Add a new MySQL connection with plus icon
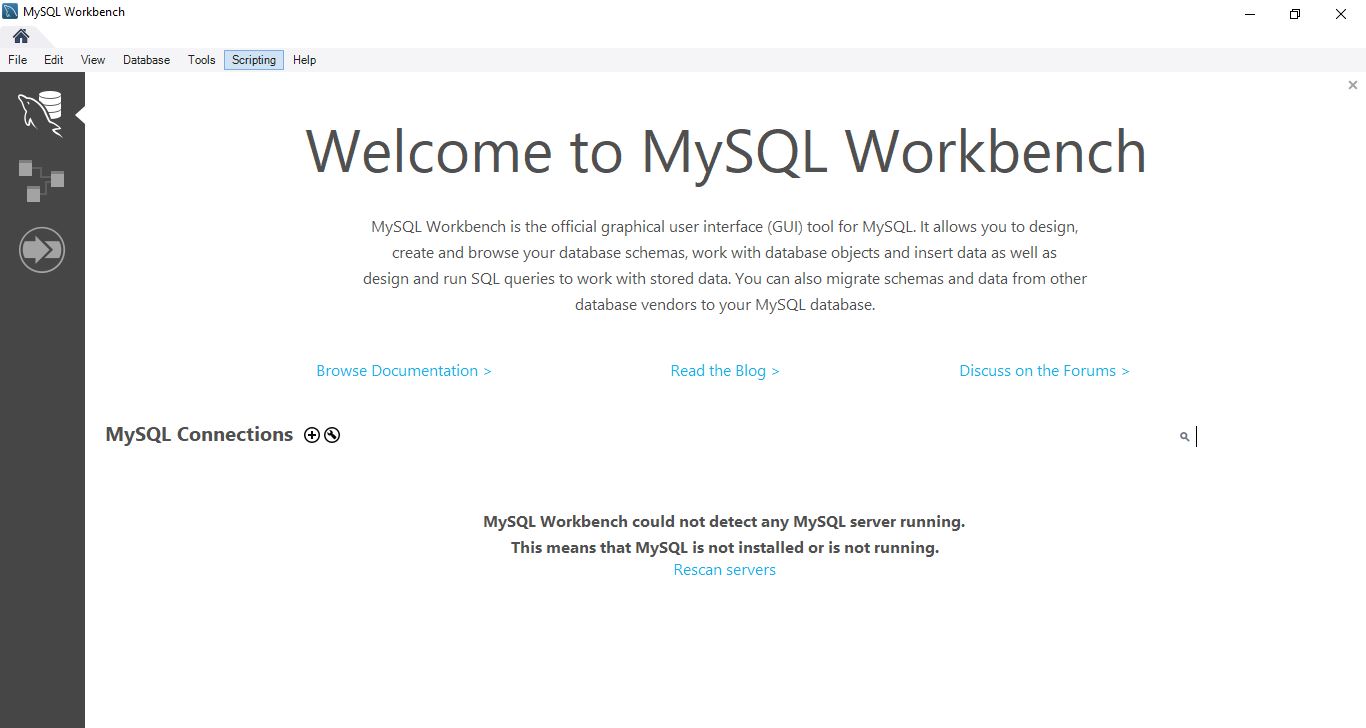 (312, 435)
